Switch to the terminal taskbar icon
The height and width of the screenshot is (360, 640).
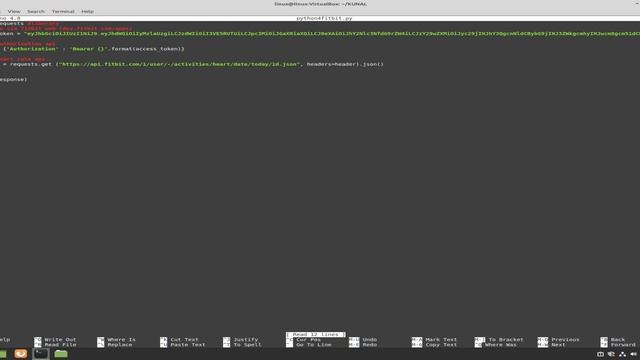pyautogui.click(x=41, y=354)
